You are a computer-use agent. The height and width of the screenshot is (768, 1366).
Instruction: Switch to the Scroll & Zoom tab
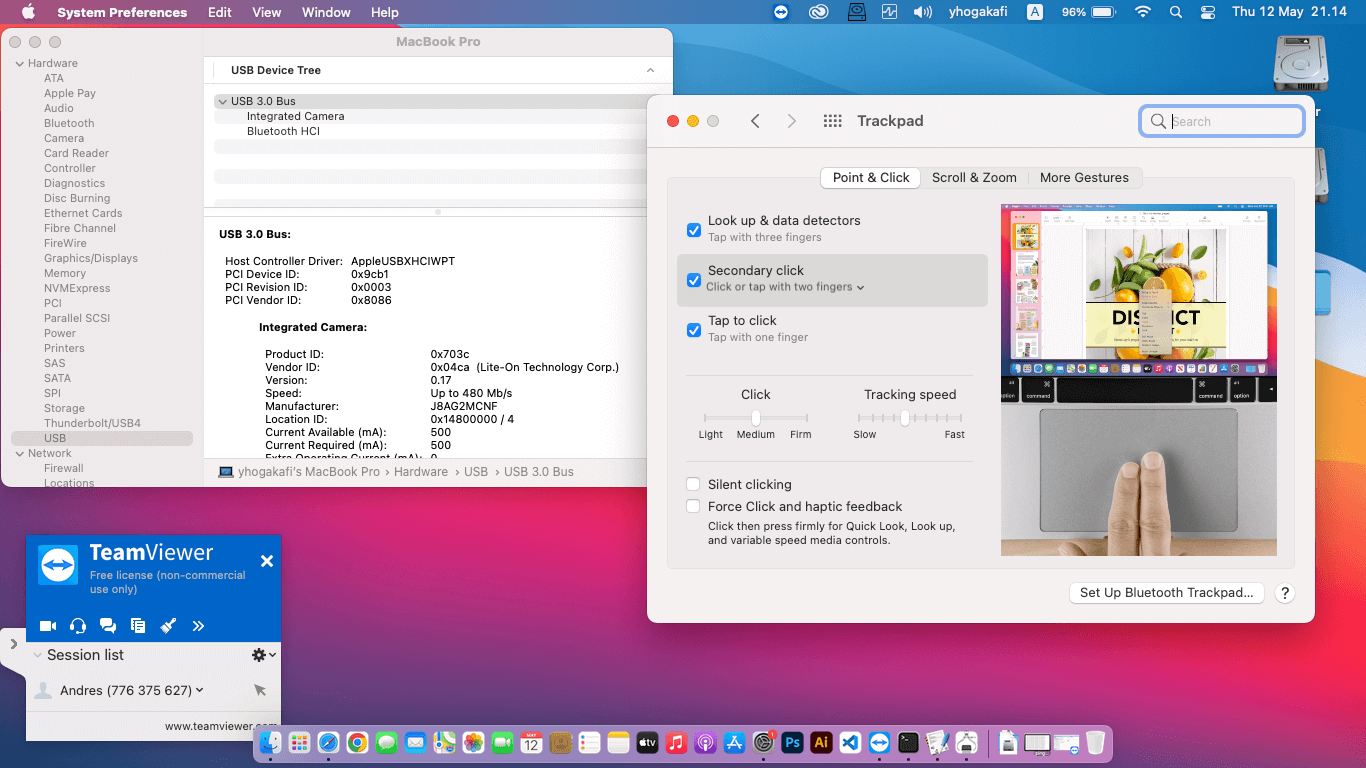974,178
